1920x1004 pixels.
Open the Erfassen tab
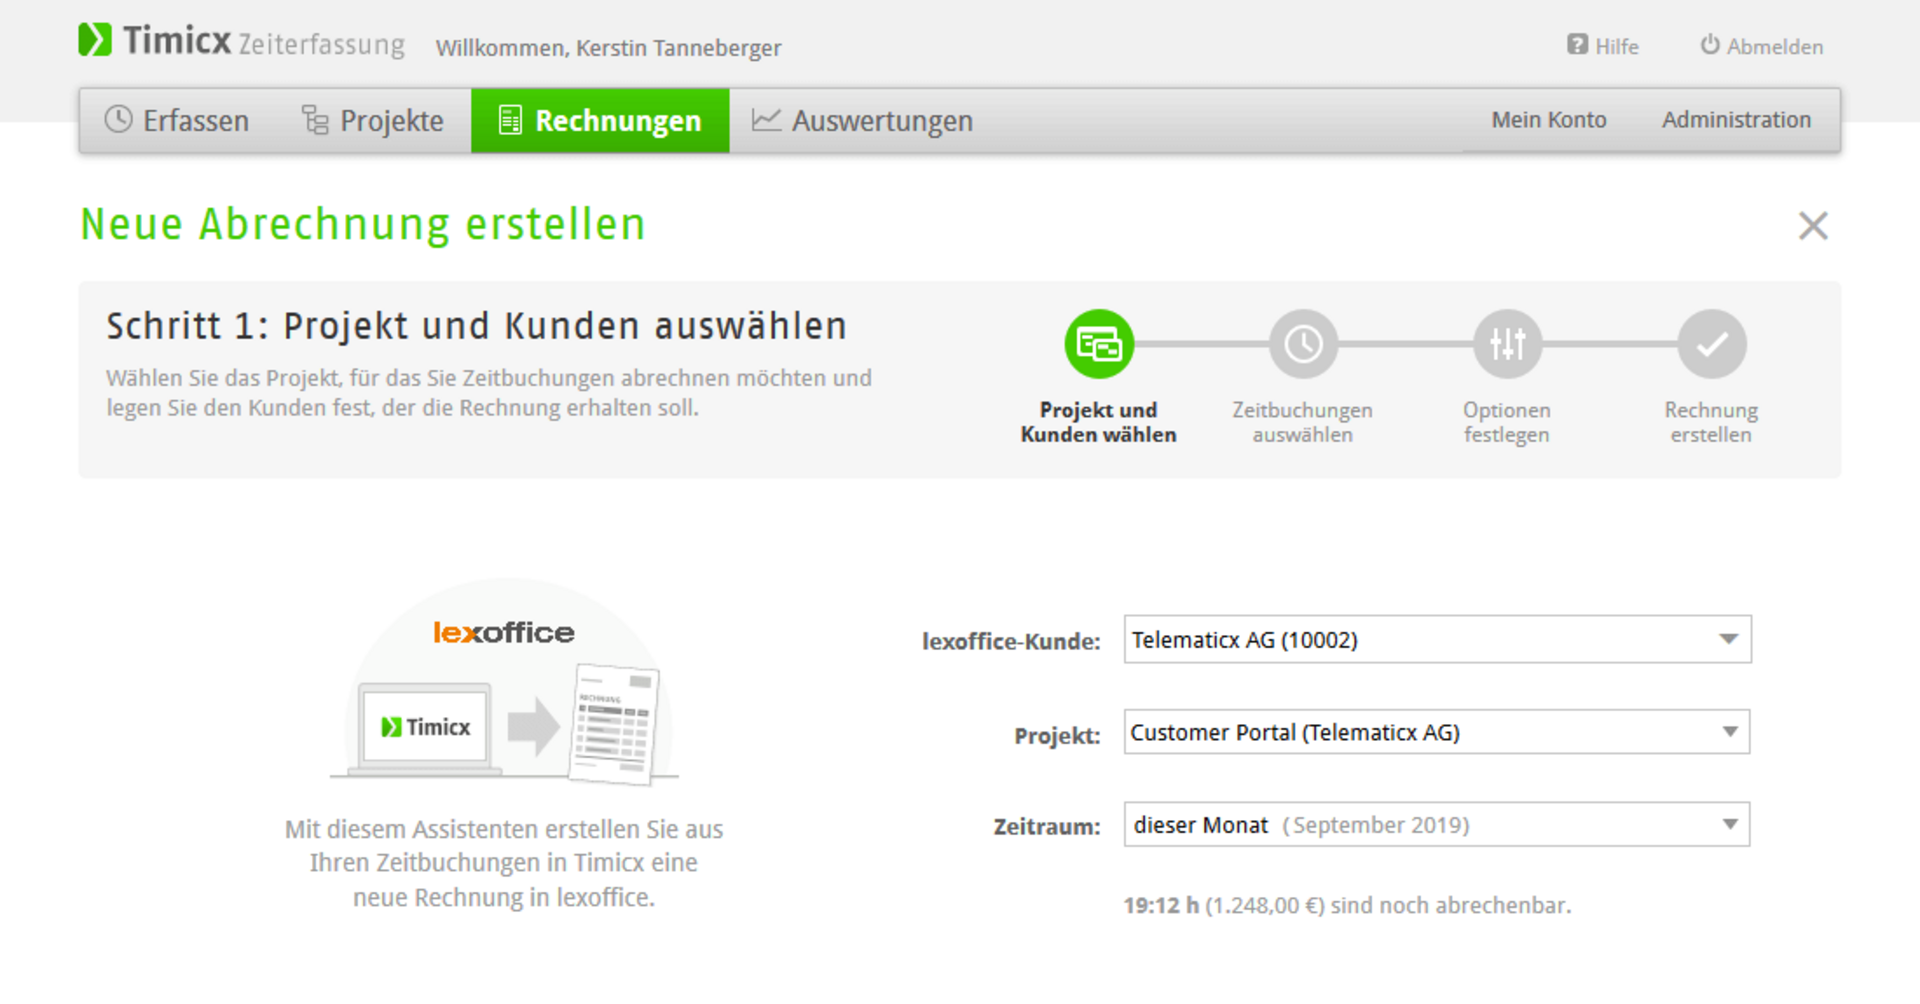coord(177,121)
